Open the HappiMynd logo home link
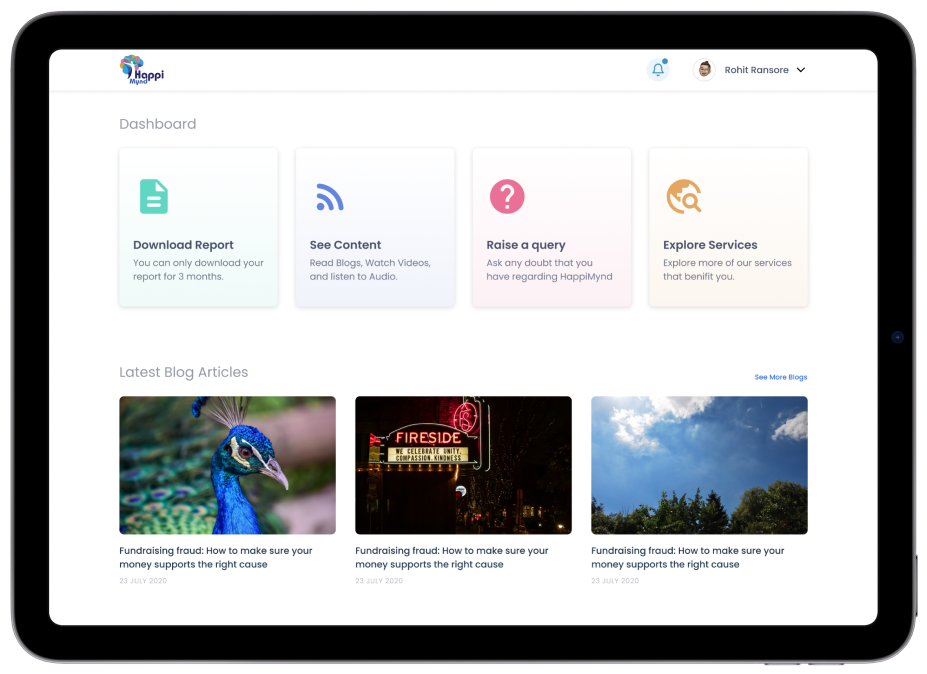Image resolution: width=927 pixels, height=674 pixels. (x=142, y=70)
